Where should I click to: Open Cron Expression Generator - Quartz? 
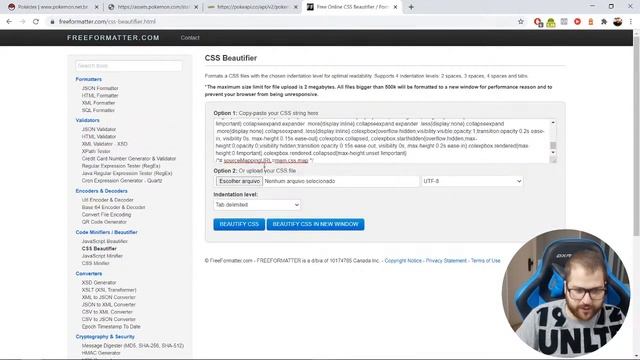pos(122,180)
